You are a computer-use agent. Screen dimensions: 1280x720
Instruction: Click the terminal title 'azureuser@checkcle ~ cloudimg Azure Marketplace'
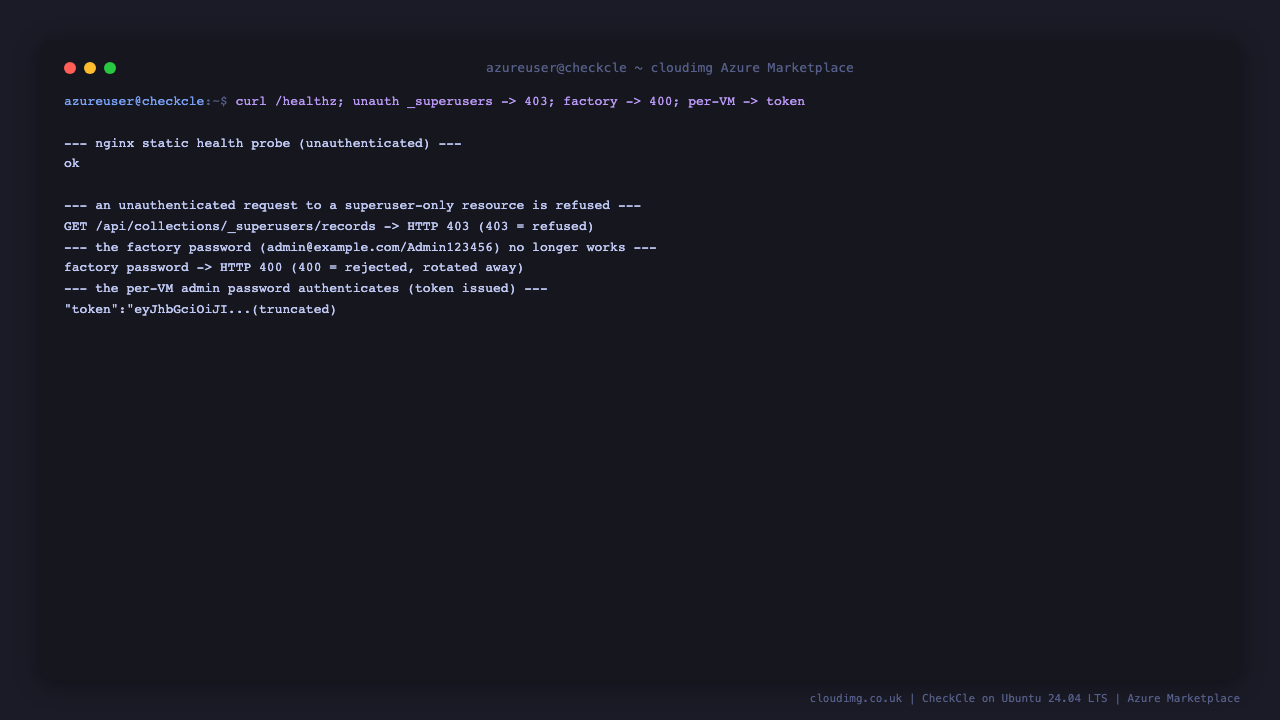pos(670,68)
